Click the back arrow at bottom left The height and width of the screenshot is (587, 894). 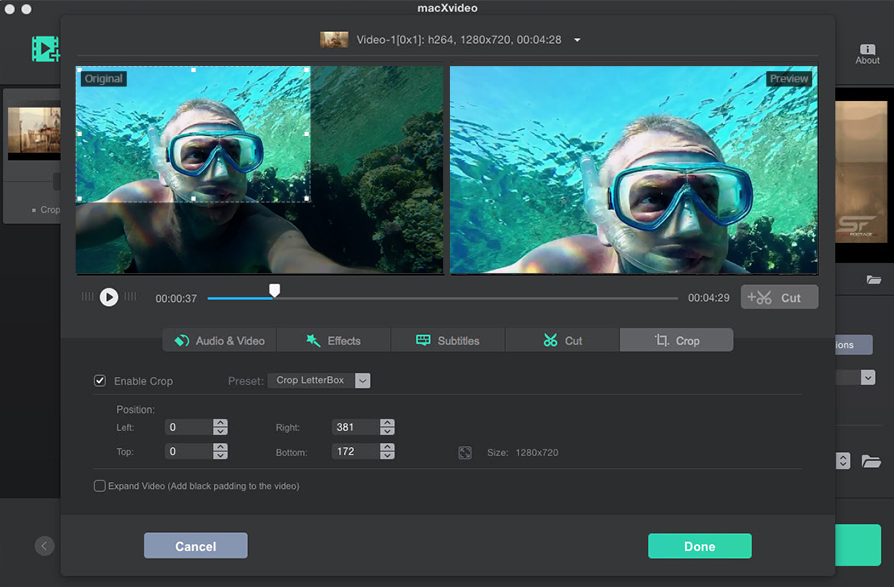[x=44, y=546]
